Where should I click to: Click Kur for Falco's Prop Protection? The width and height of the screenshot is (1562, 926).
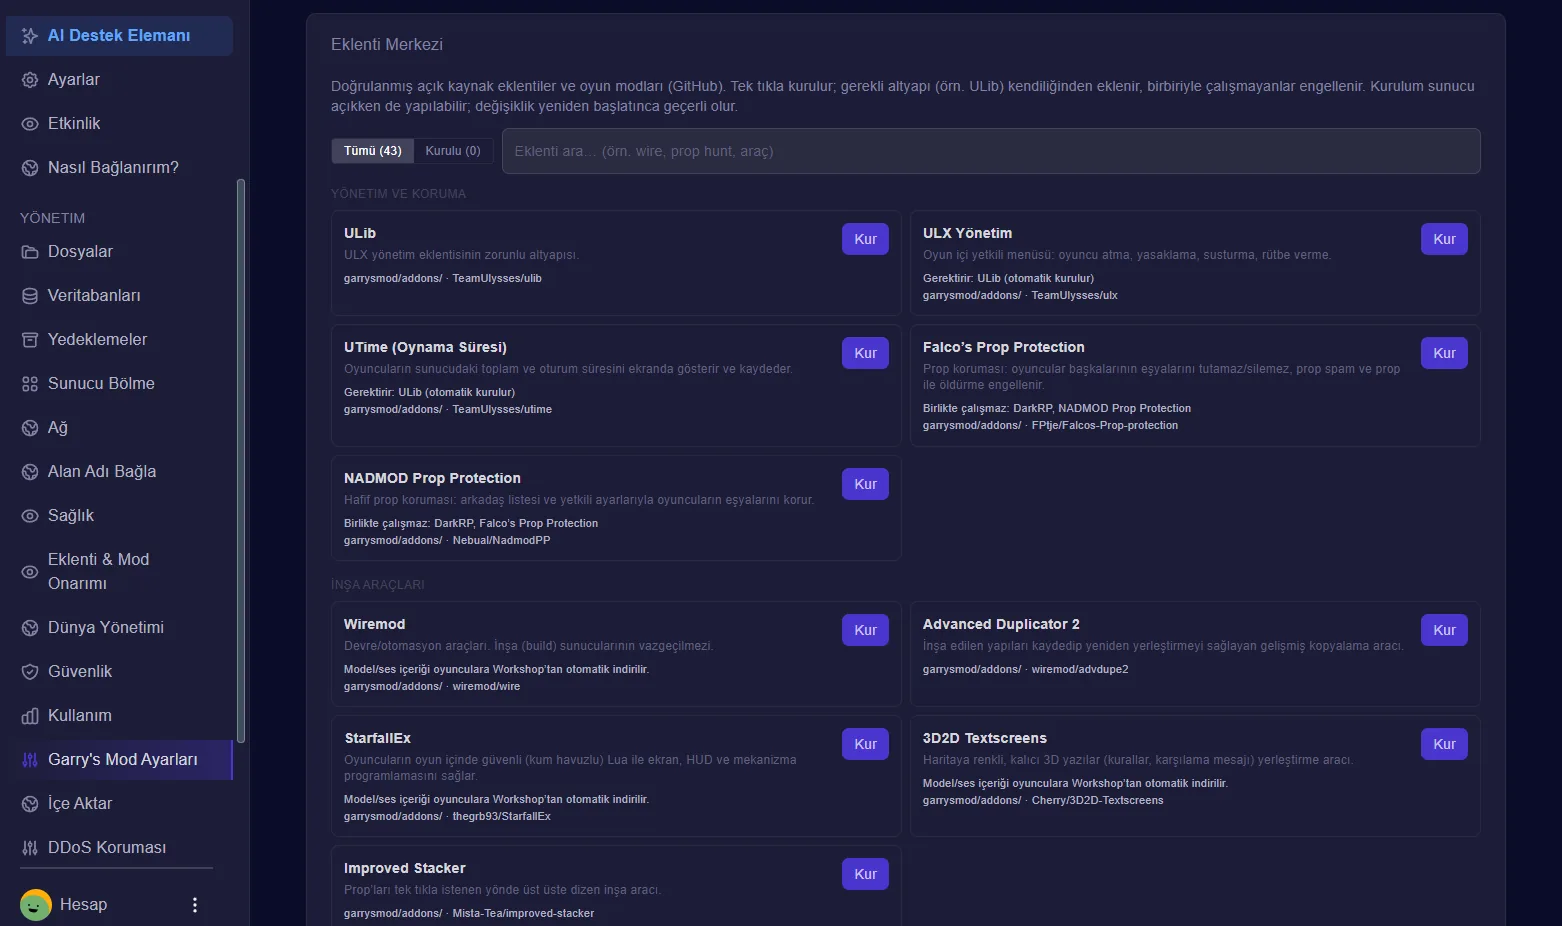click(1444, 353)
